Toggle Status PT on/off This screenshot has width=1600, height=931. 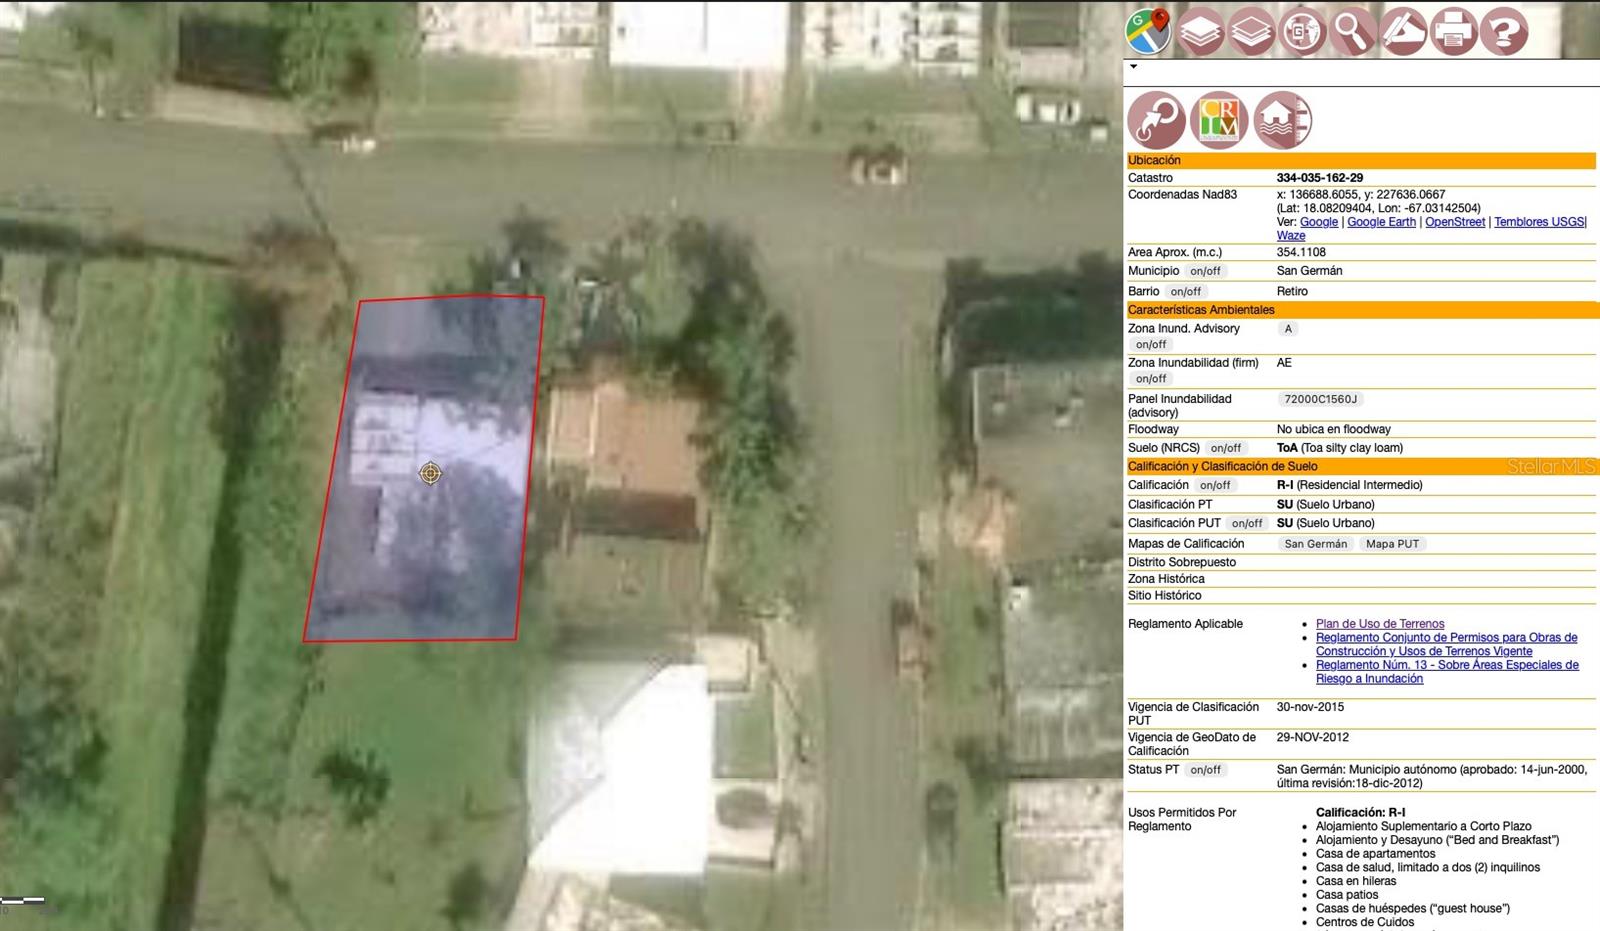coord(1205,770)
